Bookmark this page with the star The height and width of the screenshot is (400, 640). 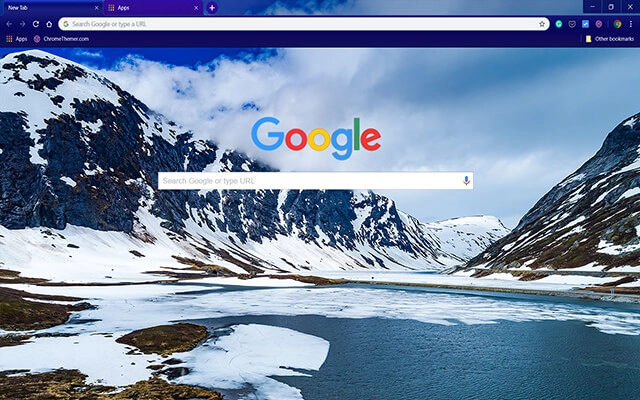[x=542, y=23]
